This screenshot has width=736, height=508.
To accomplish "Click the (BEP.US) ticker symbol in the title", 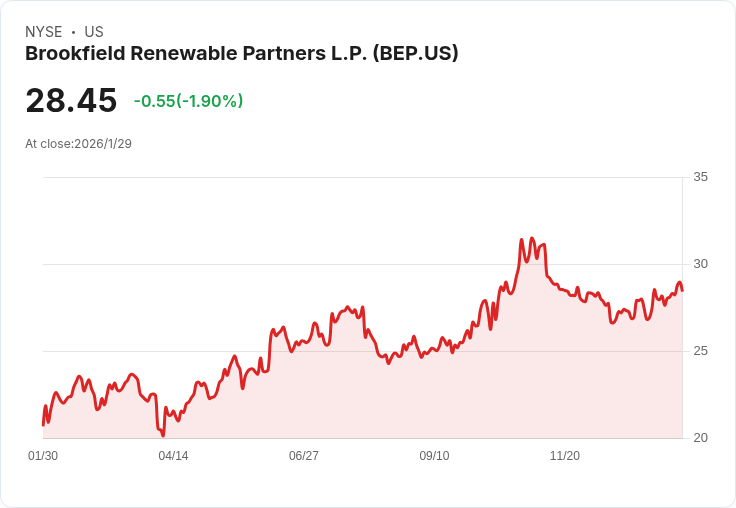I will coord(415,54).
